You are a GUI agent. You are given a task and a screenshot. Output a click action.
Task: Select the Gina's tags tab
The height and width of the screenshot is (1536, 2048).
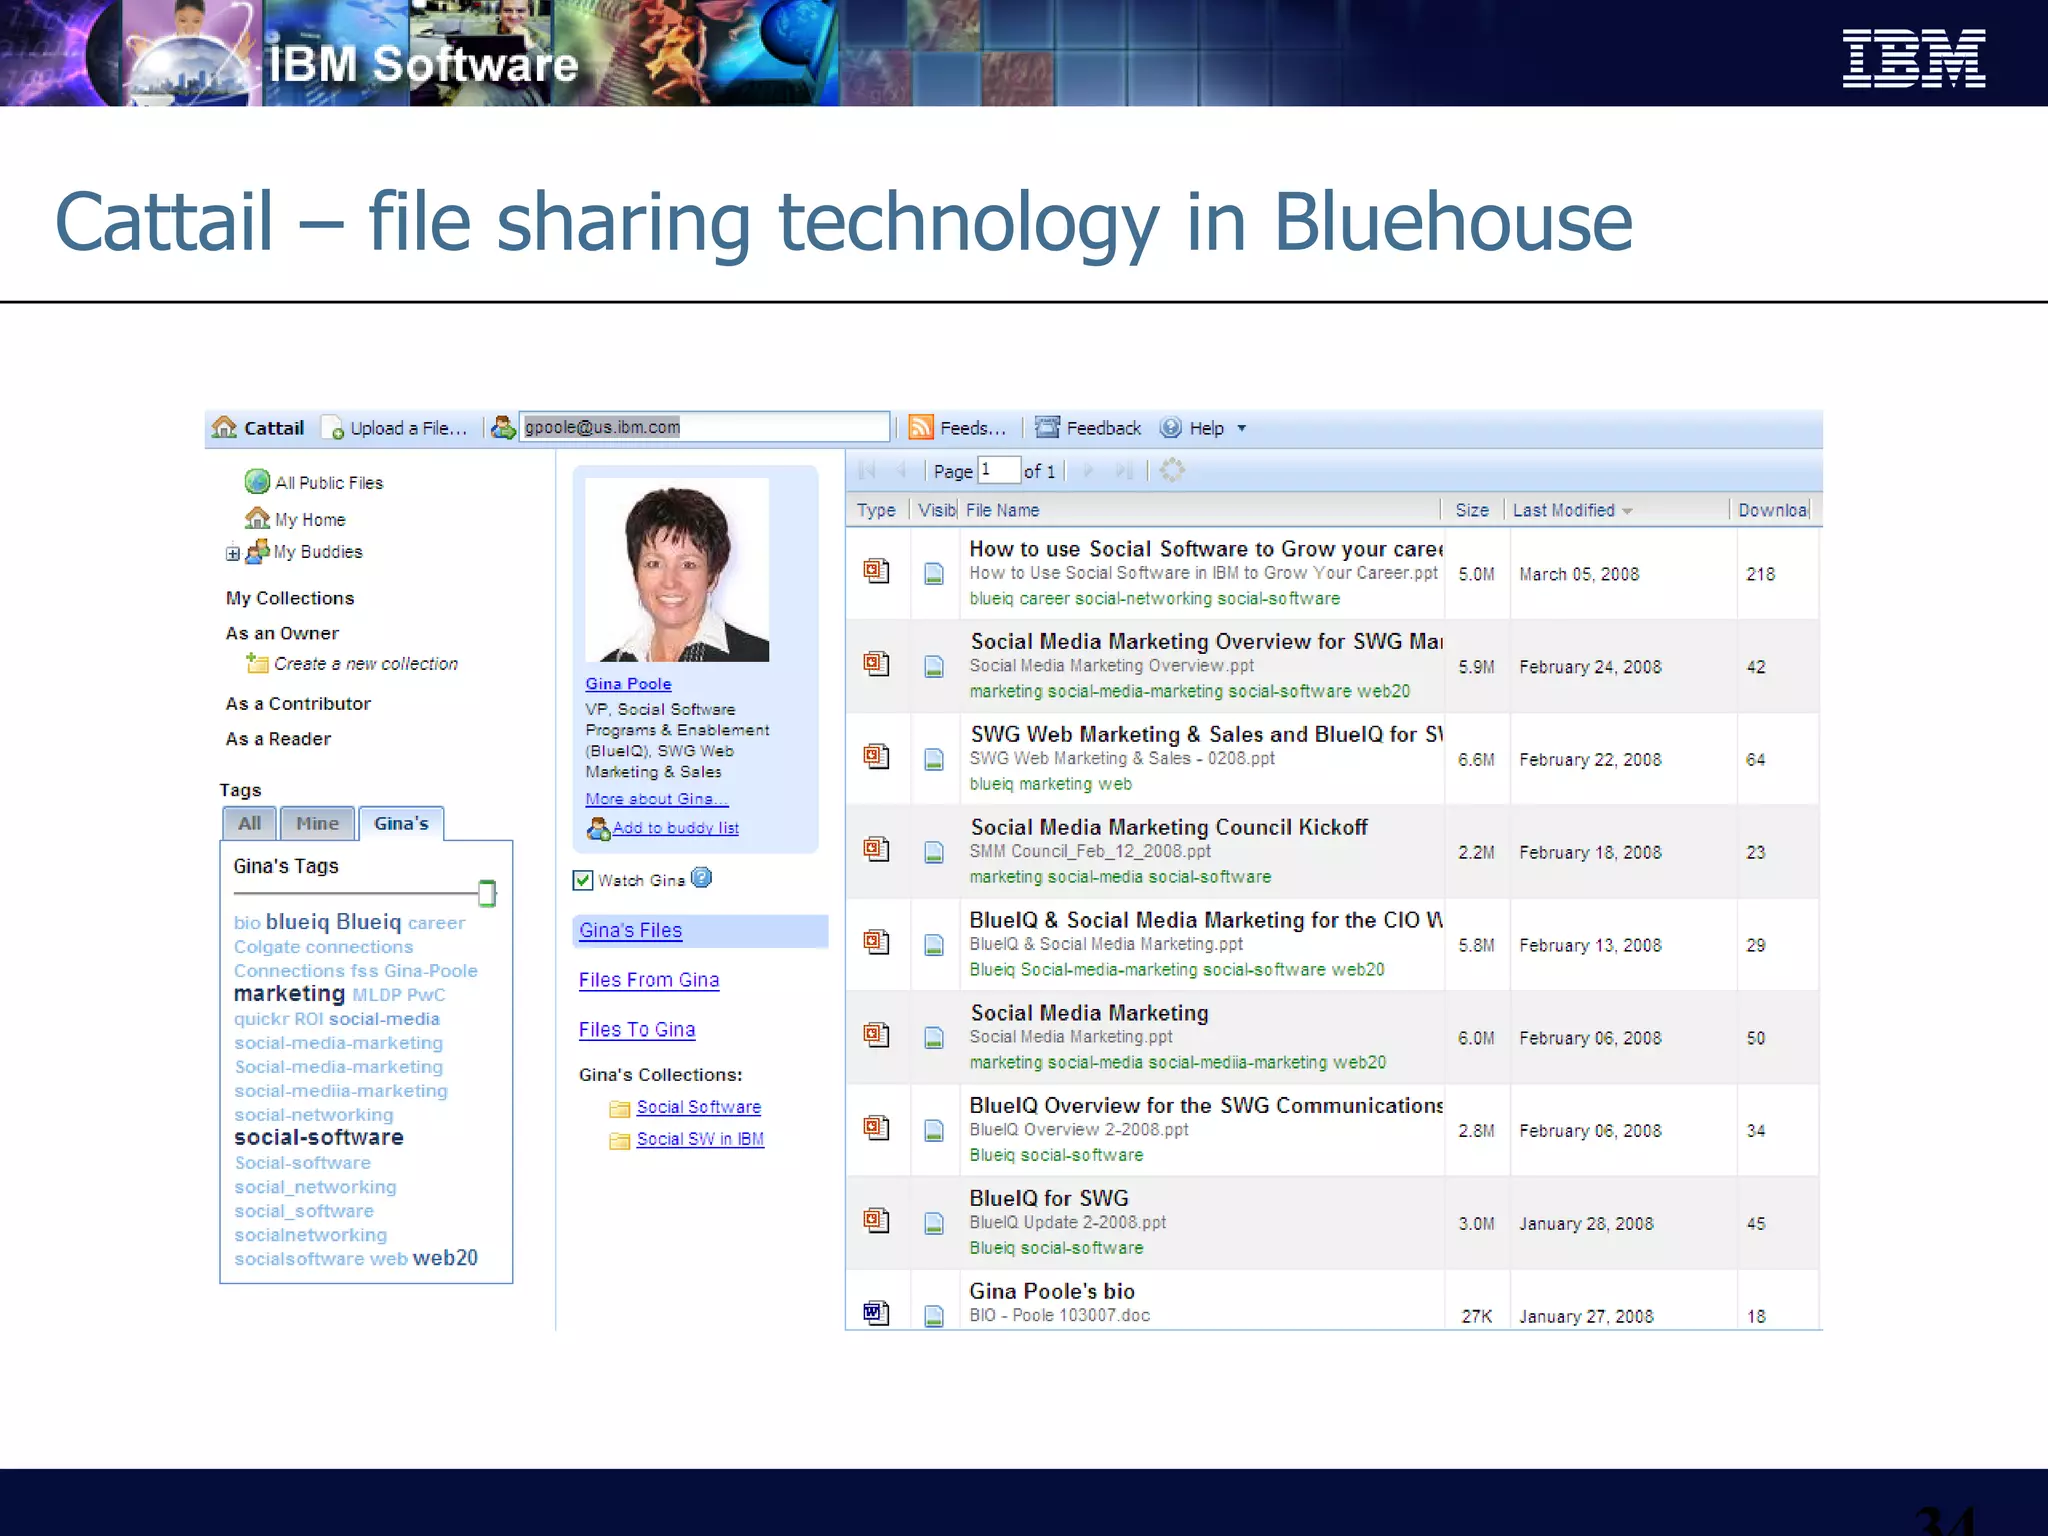coord(401,823)
